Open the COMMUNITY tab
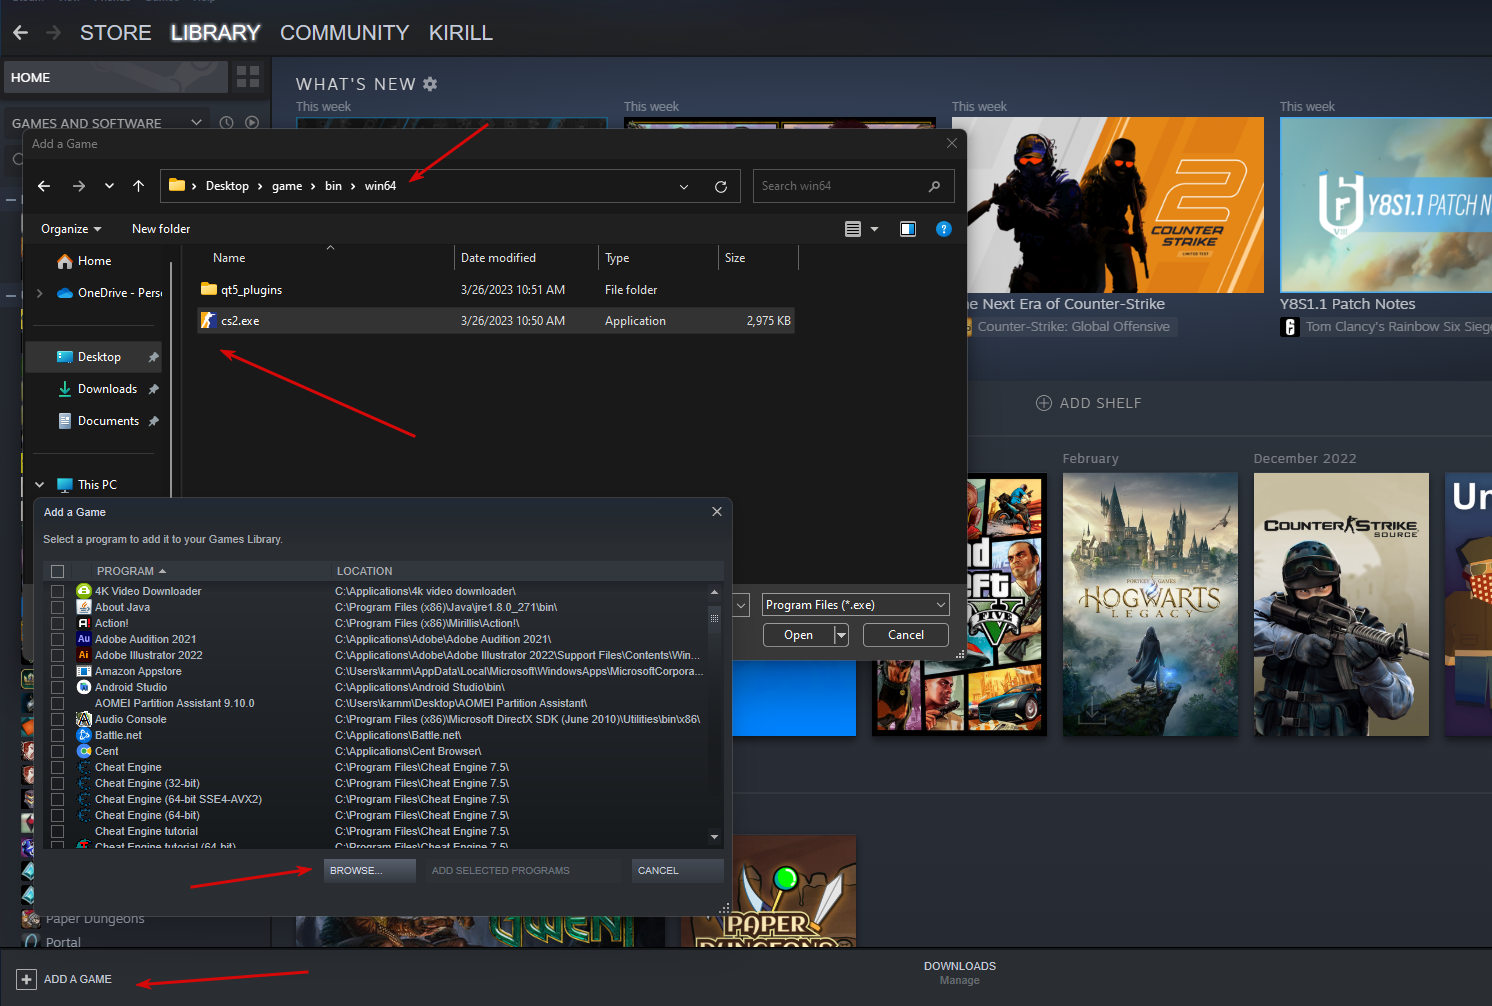This screenshot has width=1492, height=1006. 345,33
